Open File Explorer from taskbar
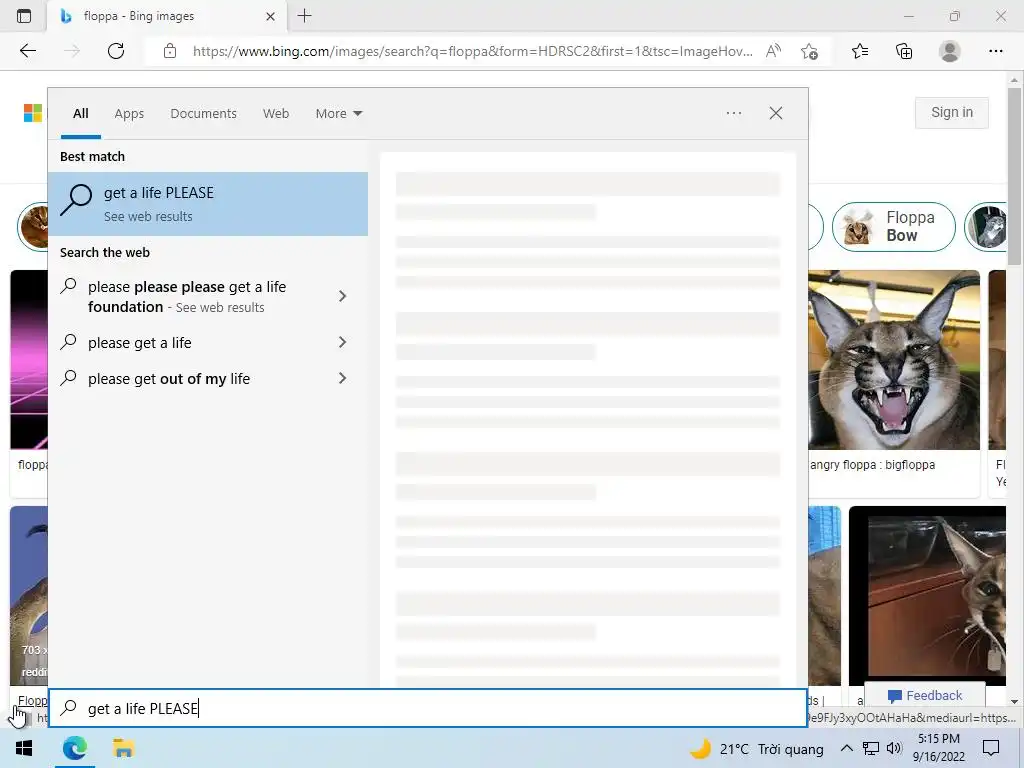The image size is (1024, 768). [123, 748]
